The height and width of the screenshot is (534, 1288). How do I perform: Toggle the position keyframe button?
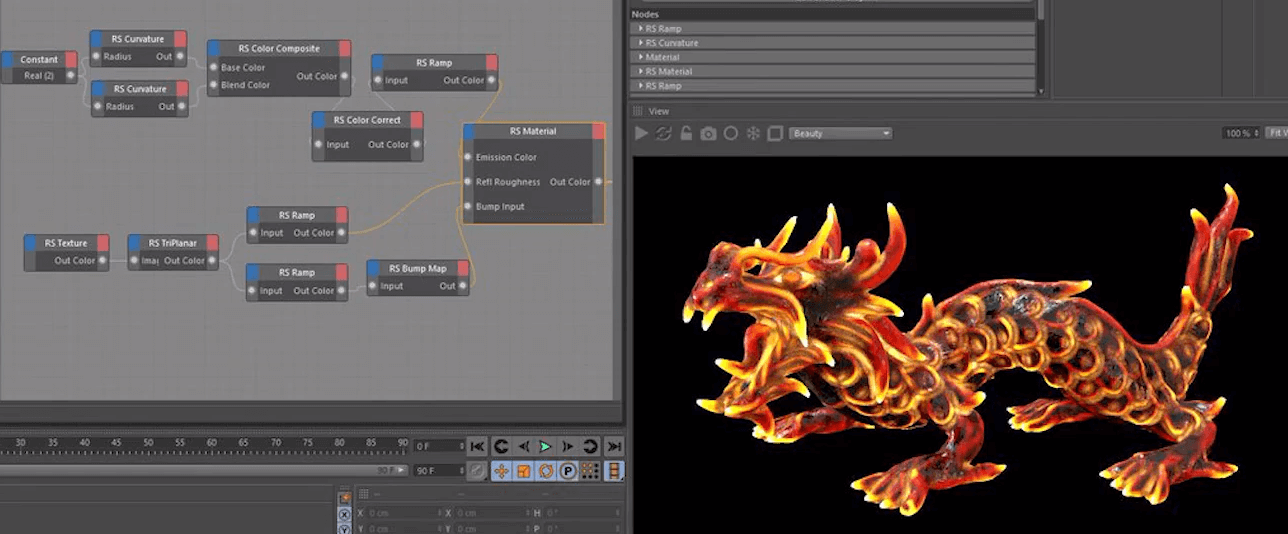pyautogui.click(x=500, y=471)
